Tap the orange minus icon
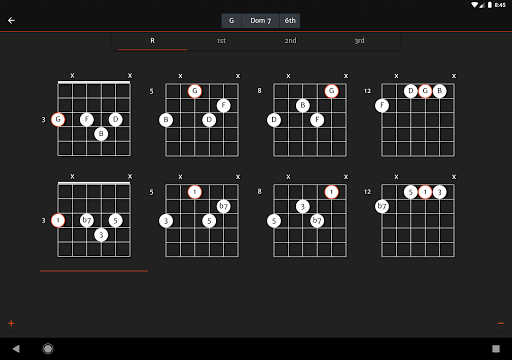This screenshot has height=360, width=512. tap(500, 323)
